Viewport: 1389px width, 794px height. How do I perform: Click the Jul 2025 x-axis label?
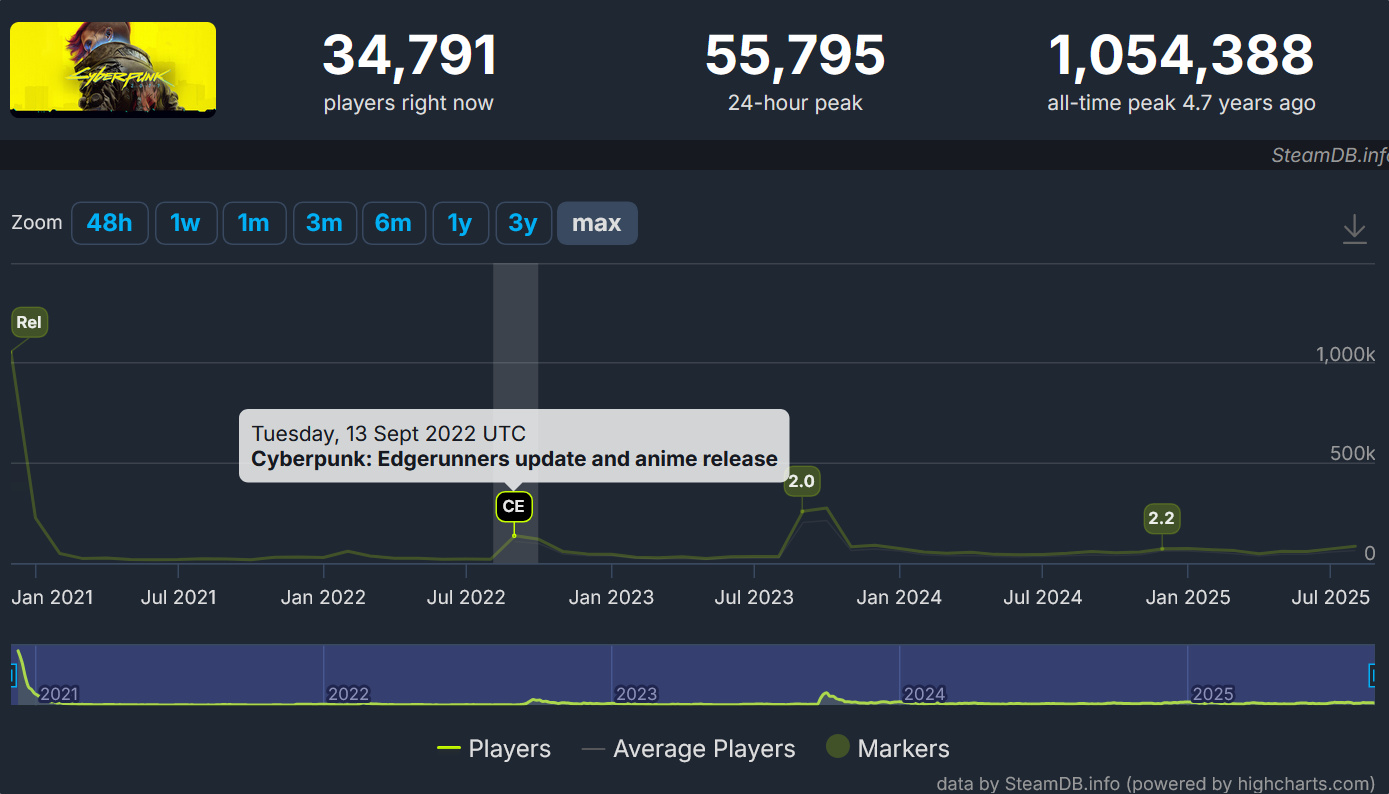coord(1331,598)
